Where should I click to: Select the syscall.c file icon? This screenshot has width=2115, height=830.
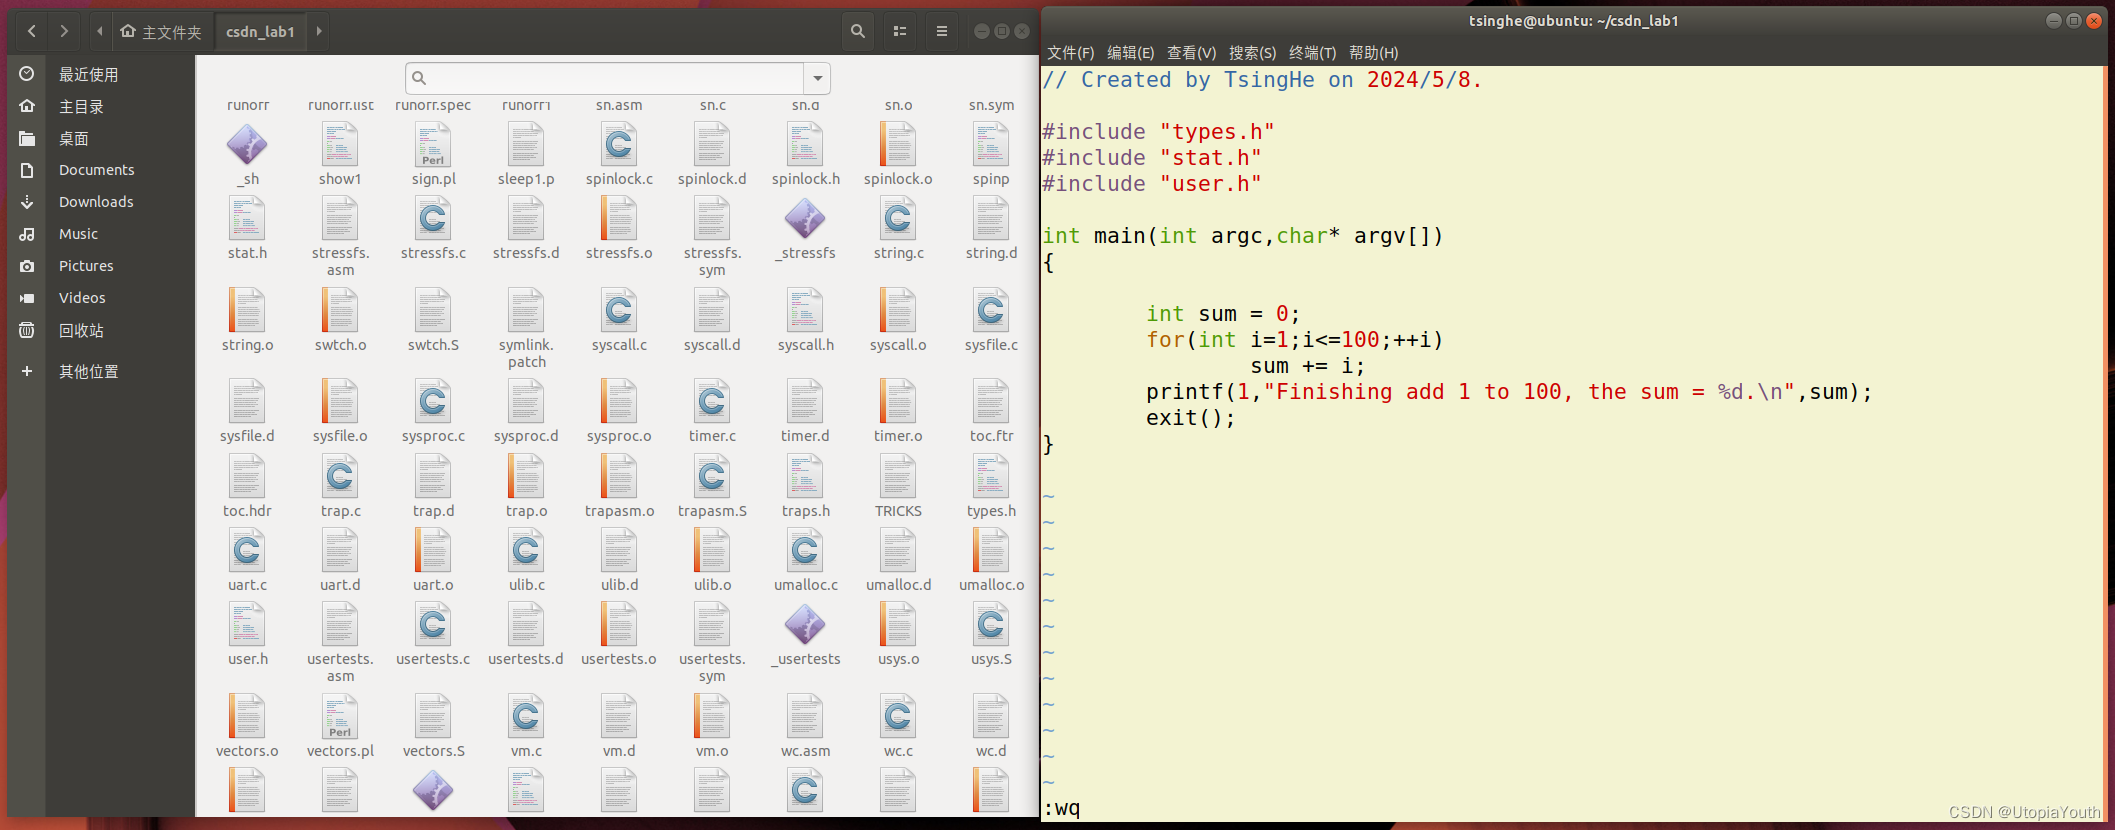[619, 312]
